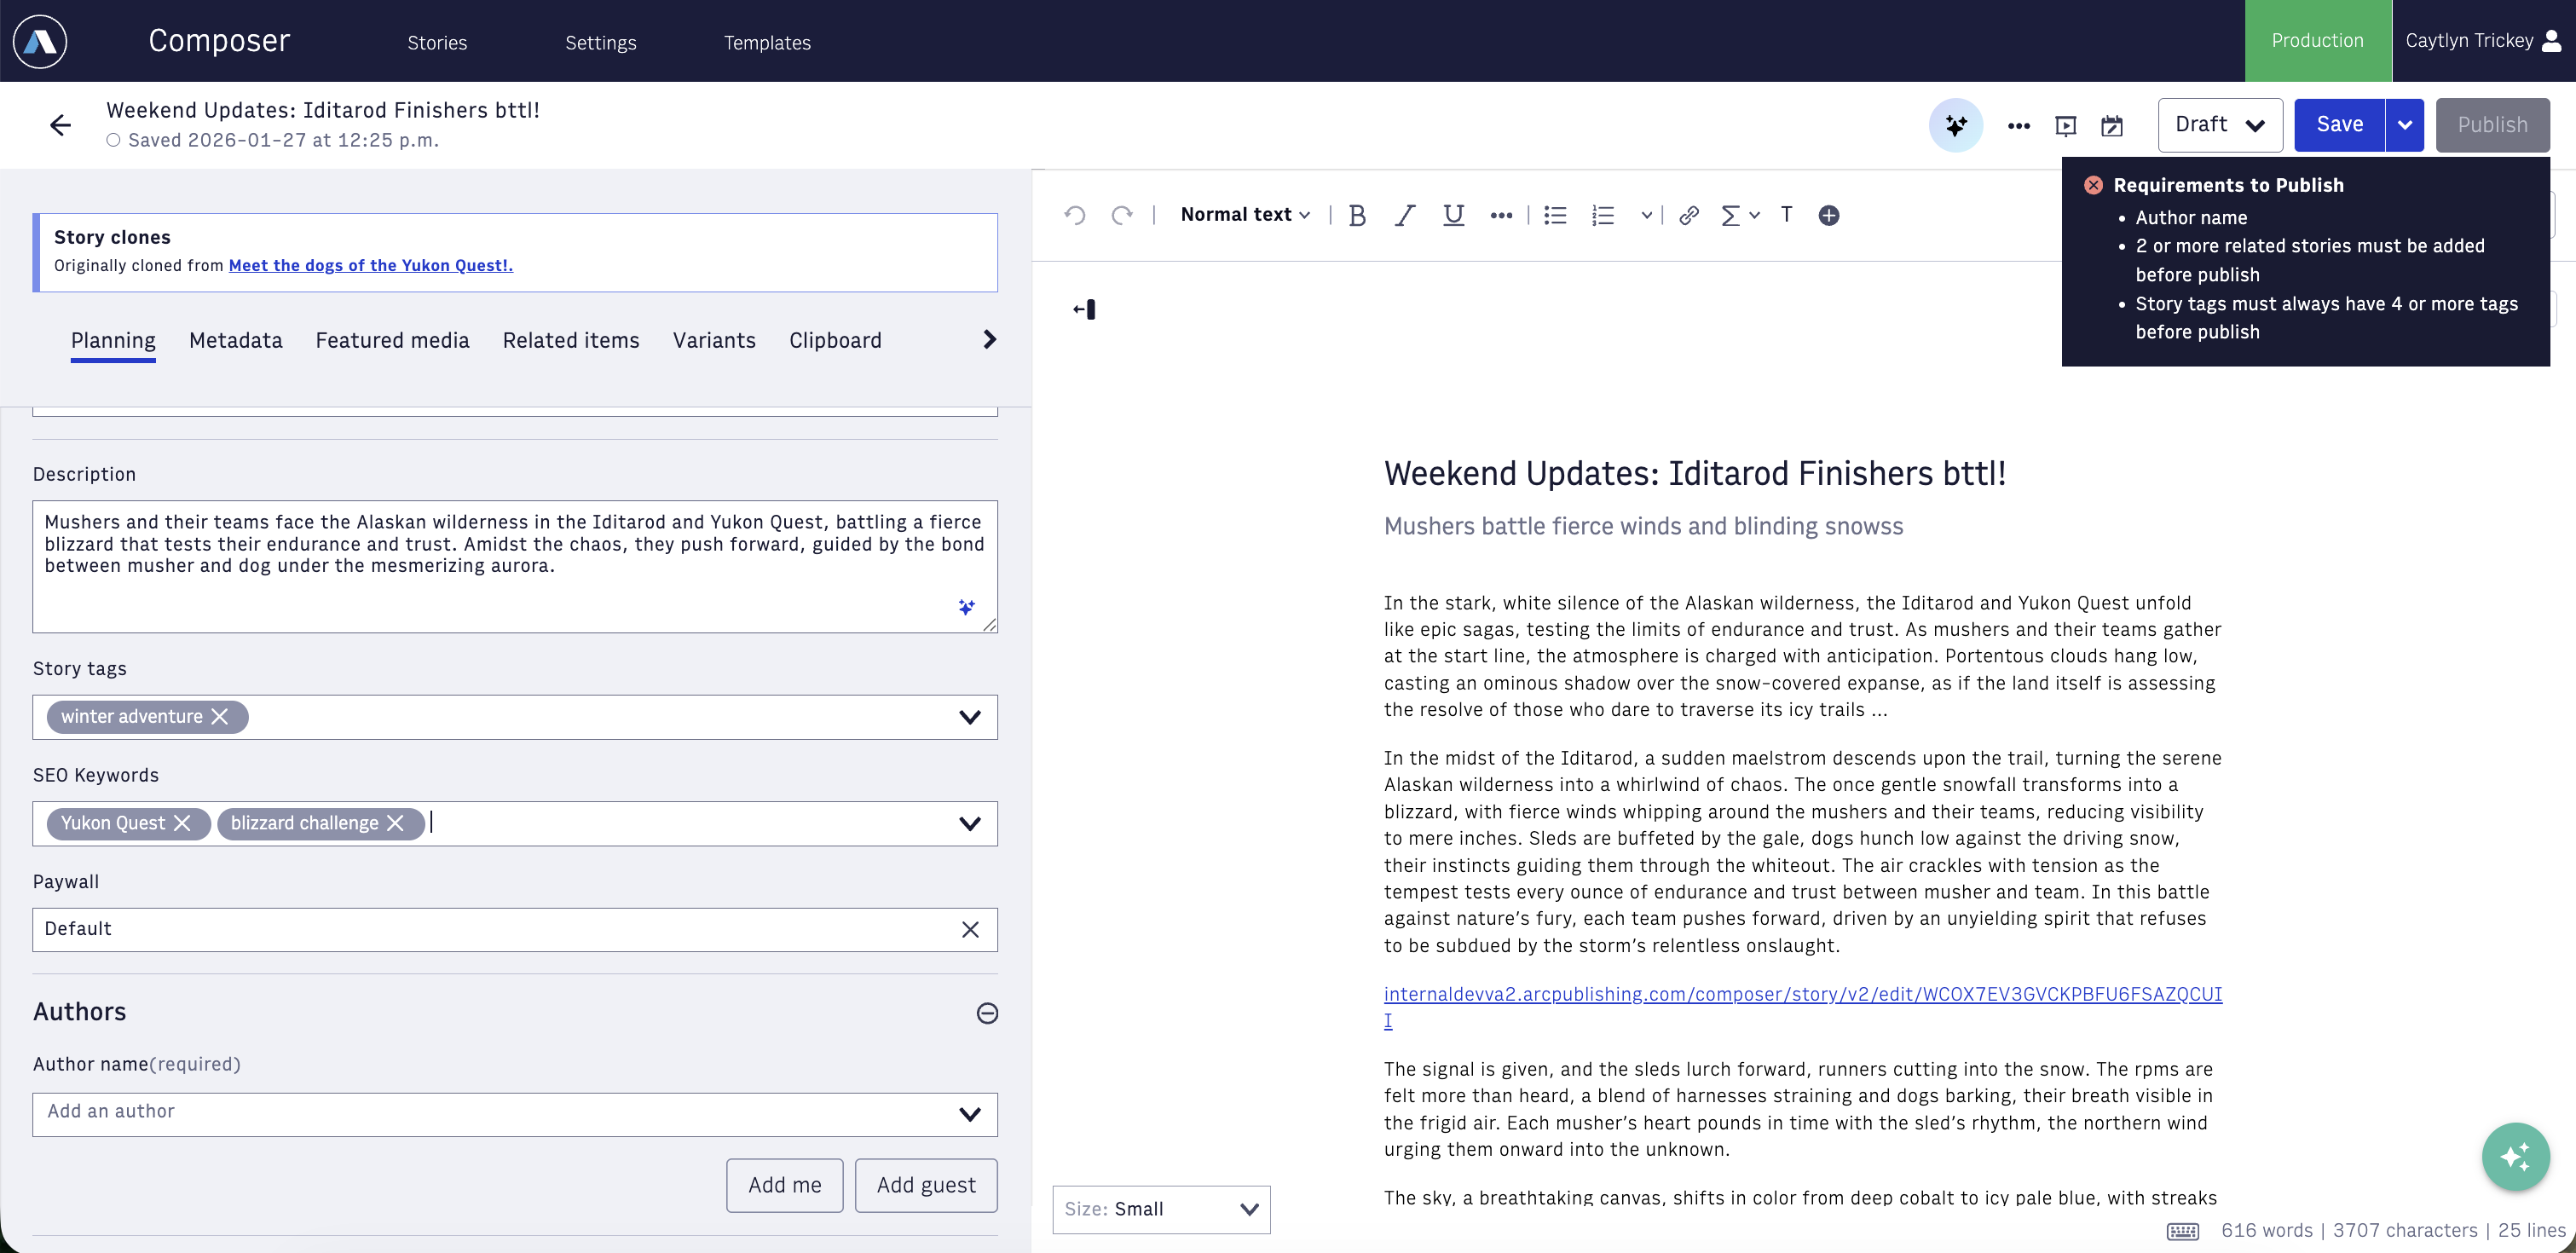Open the Draft status dropdown
This screenshot has width=2576, height=1253.
[2219, 125]
